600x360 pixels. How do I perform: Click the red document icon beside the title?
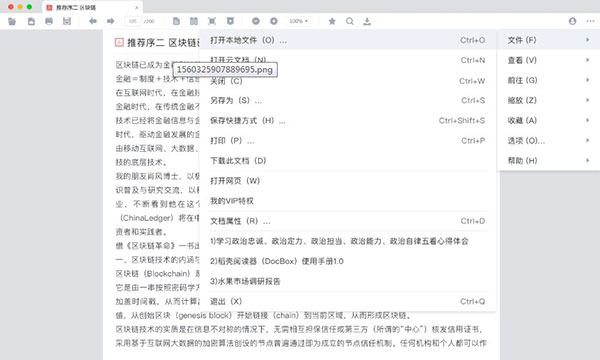(119, 42)
